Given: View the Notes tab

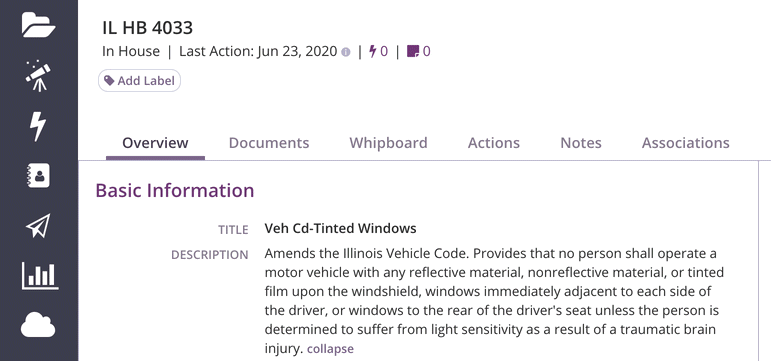Looking at the screenshot, I should coord(581,143).
